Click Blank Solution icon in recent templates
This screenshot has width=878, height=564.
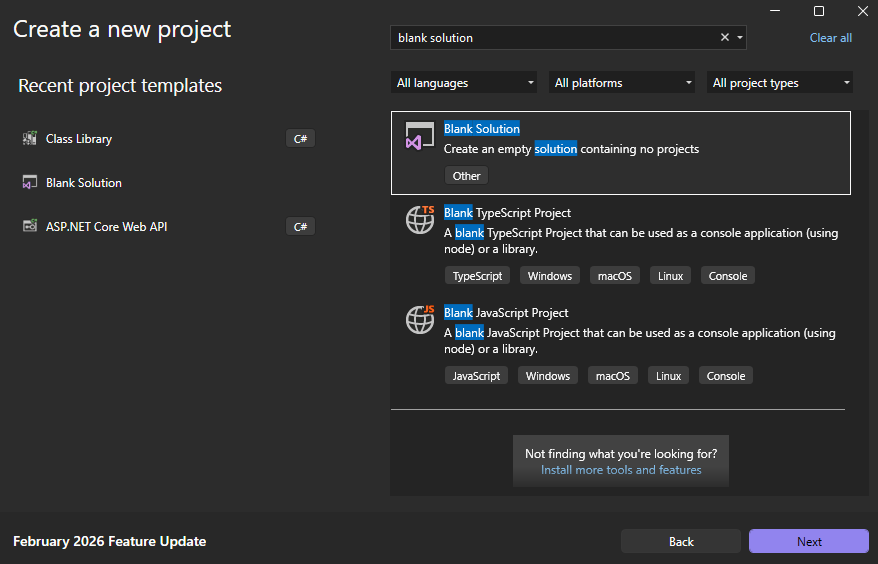29,183
